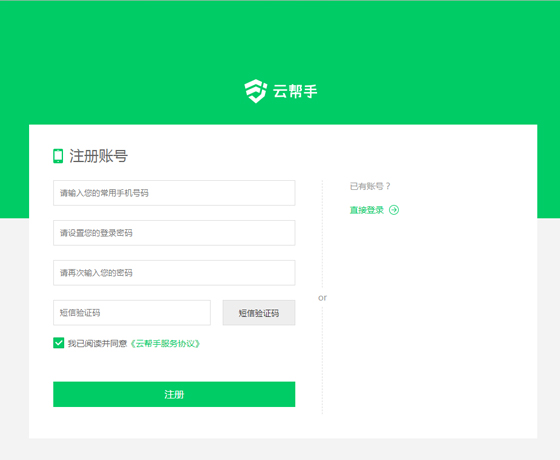The image size is (560, 460).
Task: Click the 云帮手 shield logo icon
Action: pos(256,91)
